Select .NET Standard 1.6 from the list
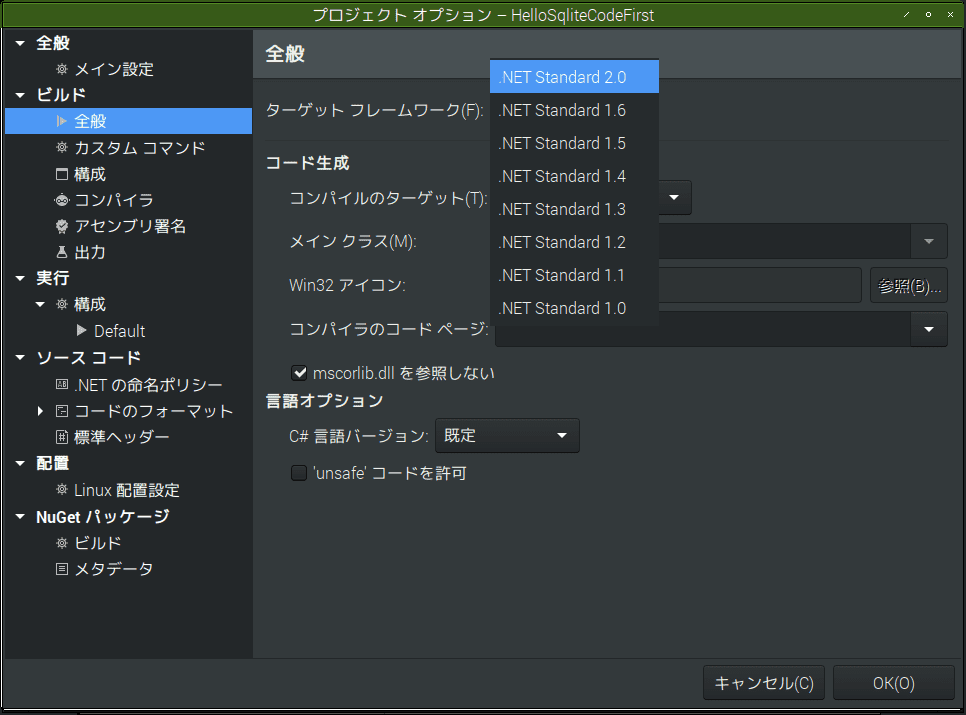Viewport: 966px width, 715px height. point(574,110)
